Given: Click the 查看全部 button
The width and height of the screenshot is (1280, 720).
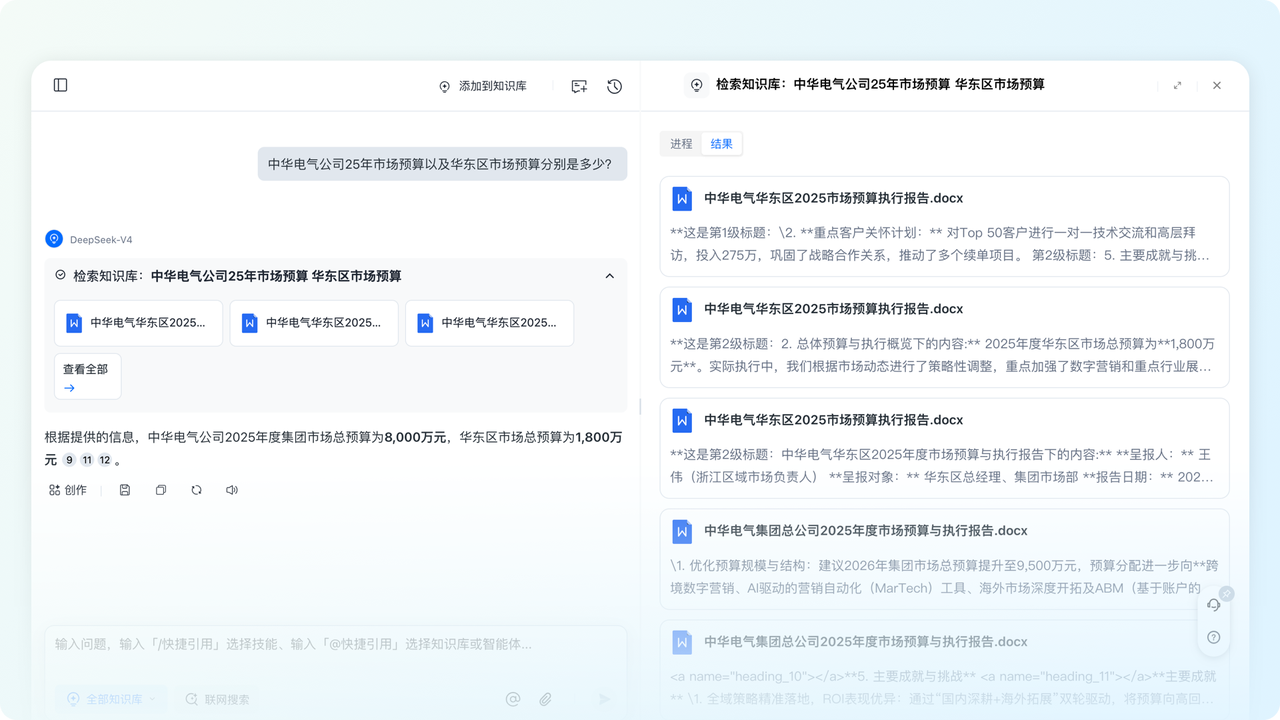Looking at the screenshot, I should coord(88,377).
